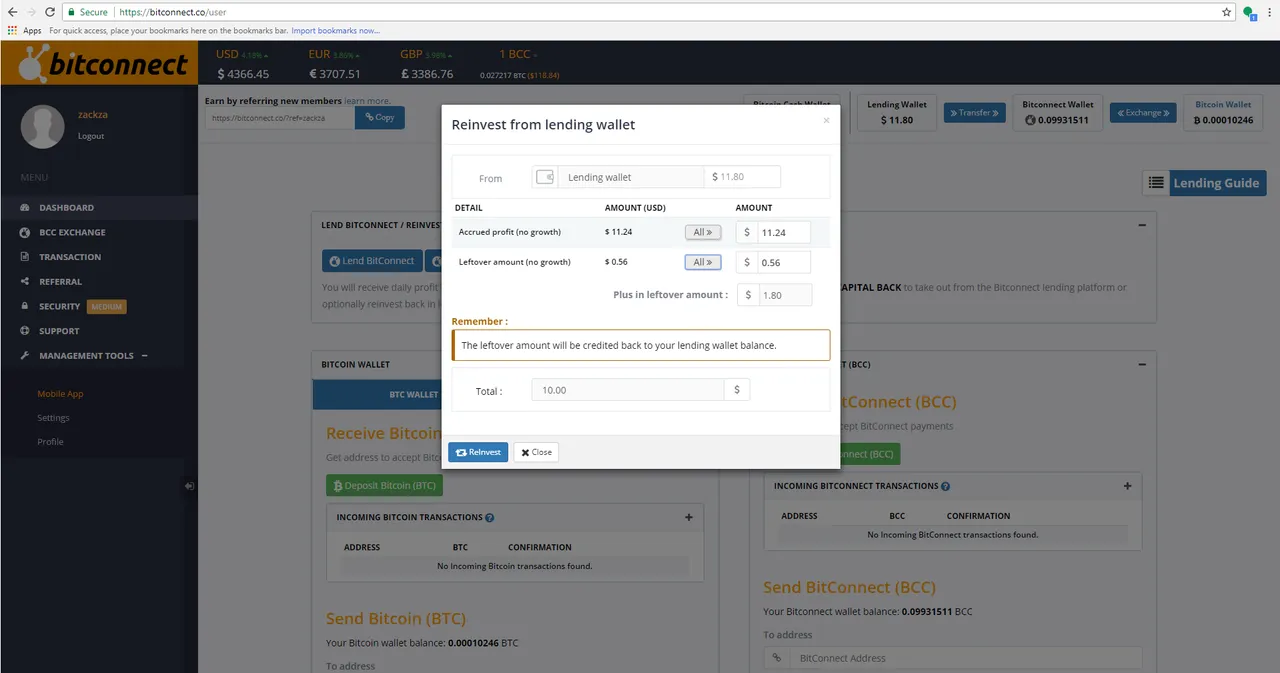Click the Exchange button
The height and width of the screenshot is (673, 1280).
tap(1141, 113)
